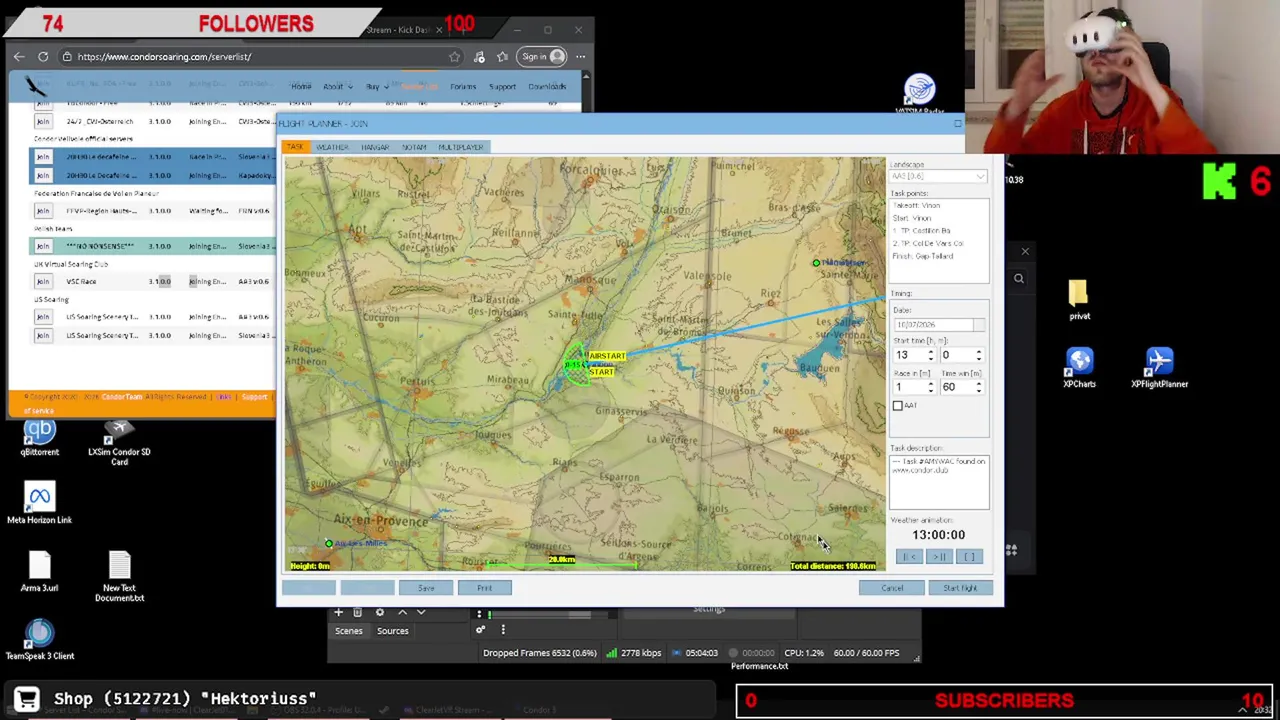Click the Task description text box
This screenshot has width=1280, height=720.
click(x=939, y=483)
